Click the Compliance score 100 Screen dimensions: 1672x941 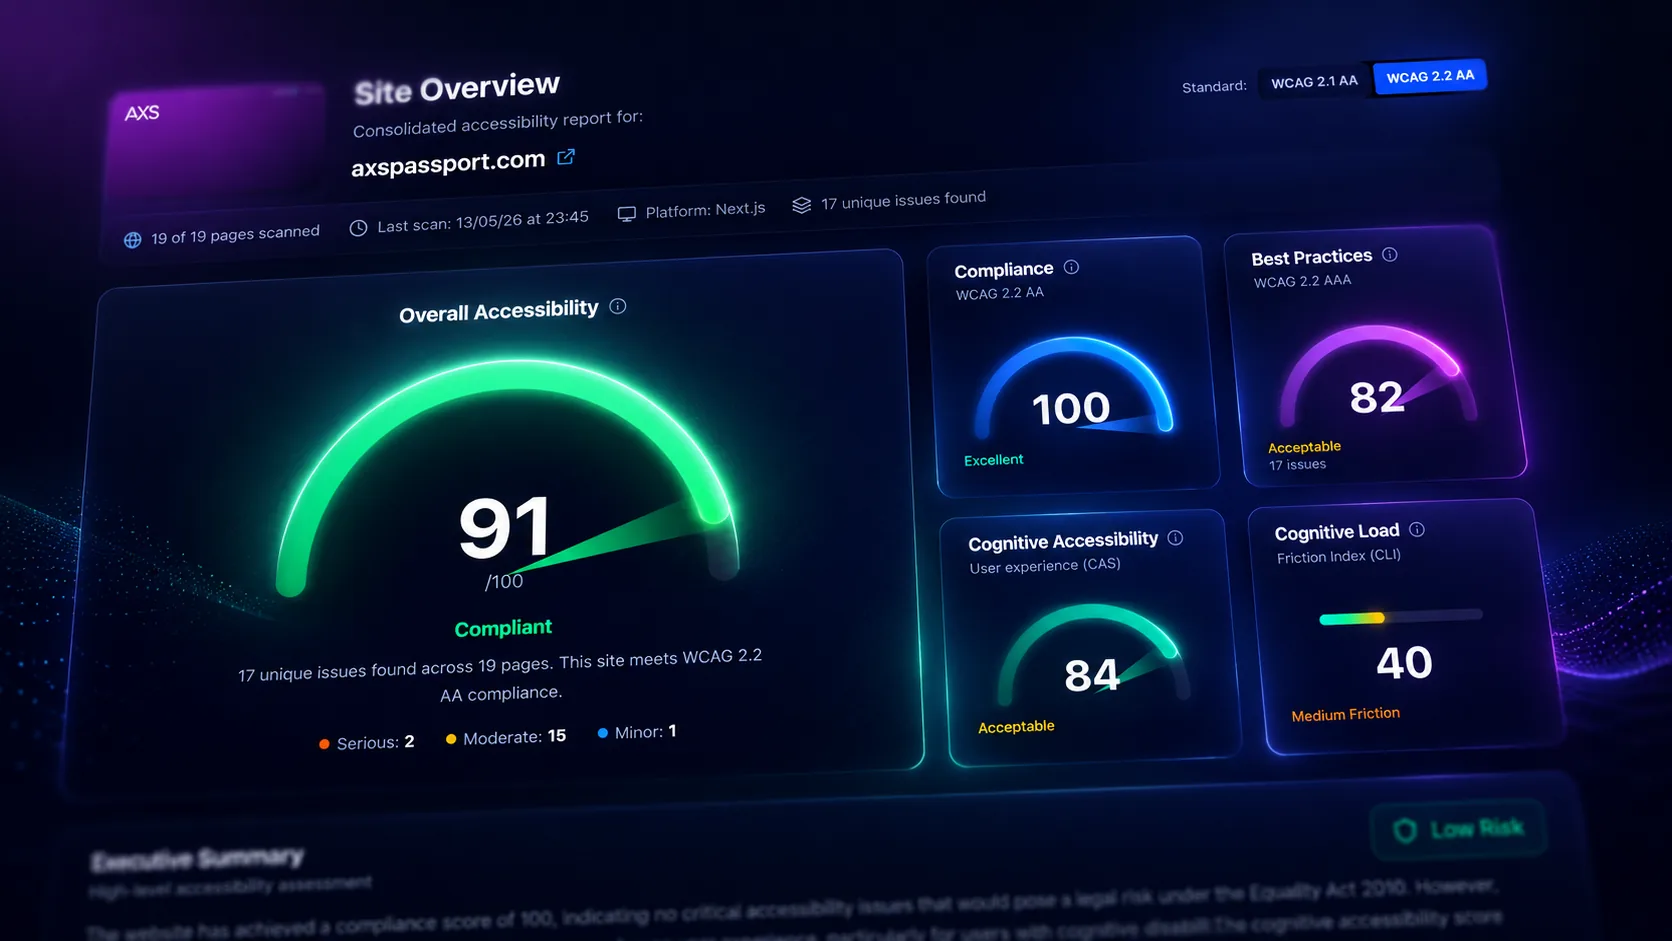[1071, 408]
